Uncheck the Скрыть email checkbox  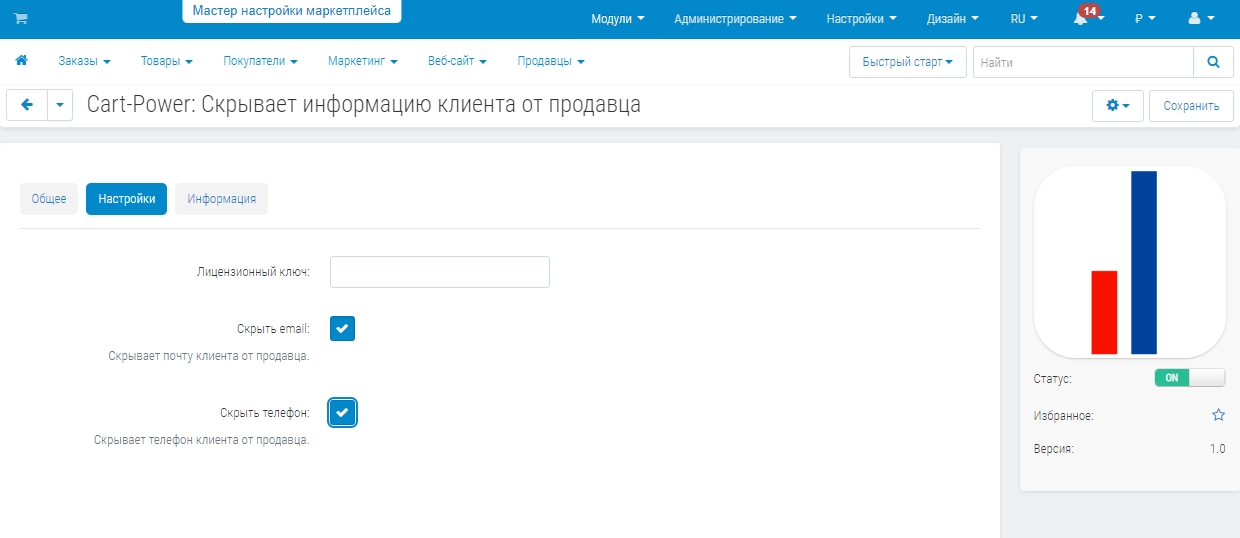[x=342, y=329]
